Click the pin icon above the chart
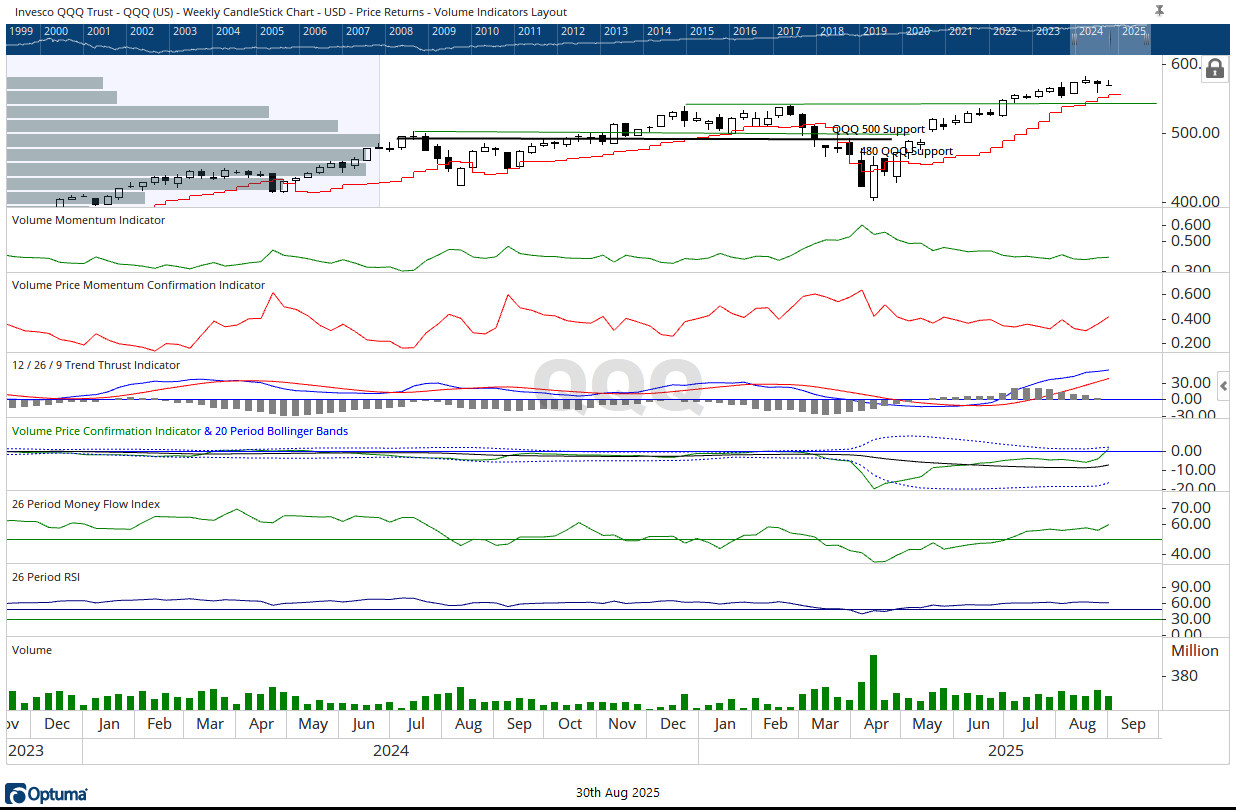The height and width of the screenshot is (810, 1236). coord(1159,10)
